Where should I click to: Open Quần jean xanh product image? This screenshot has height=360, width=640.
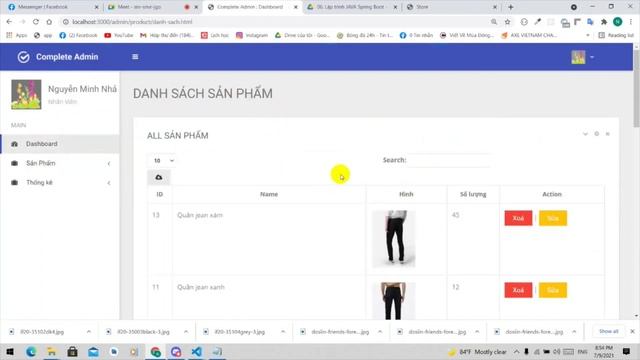coord(394,301)
